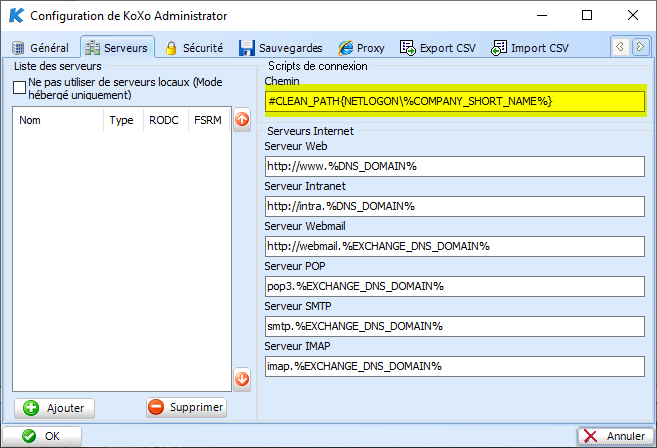
Task: Edit the Serveur Intranet field
Action: click(x=455, y=206)
